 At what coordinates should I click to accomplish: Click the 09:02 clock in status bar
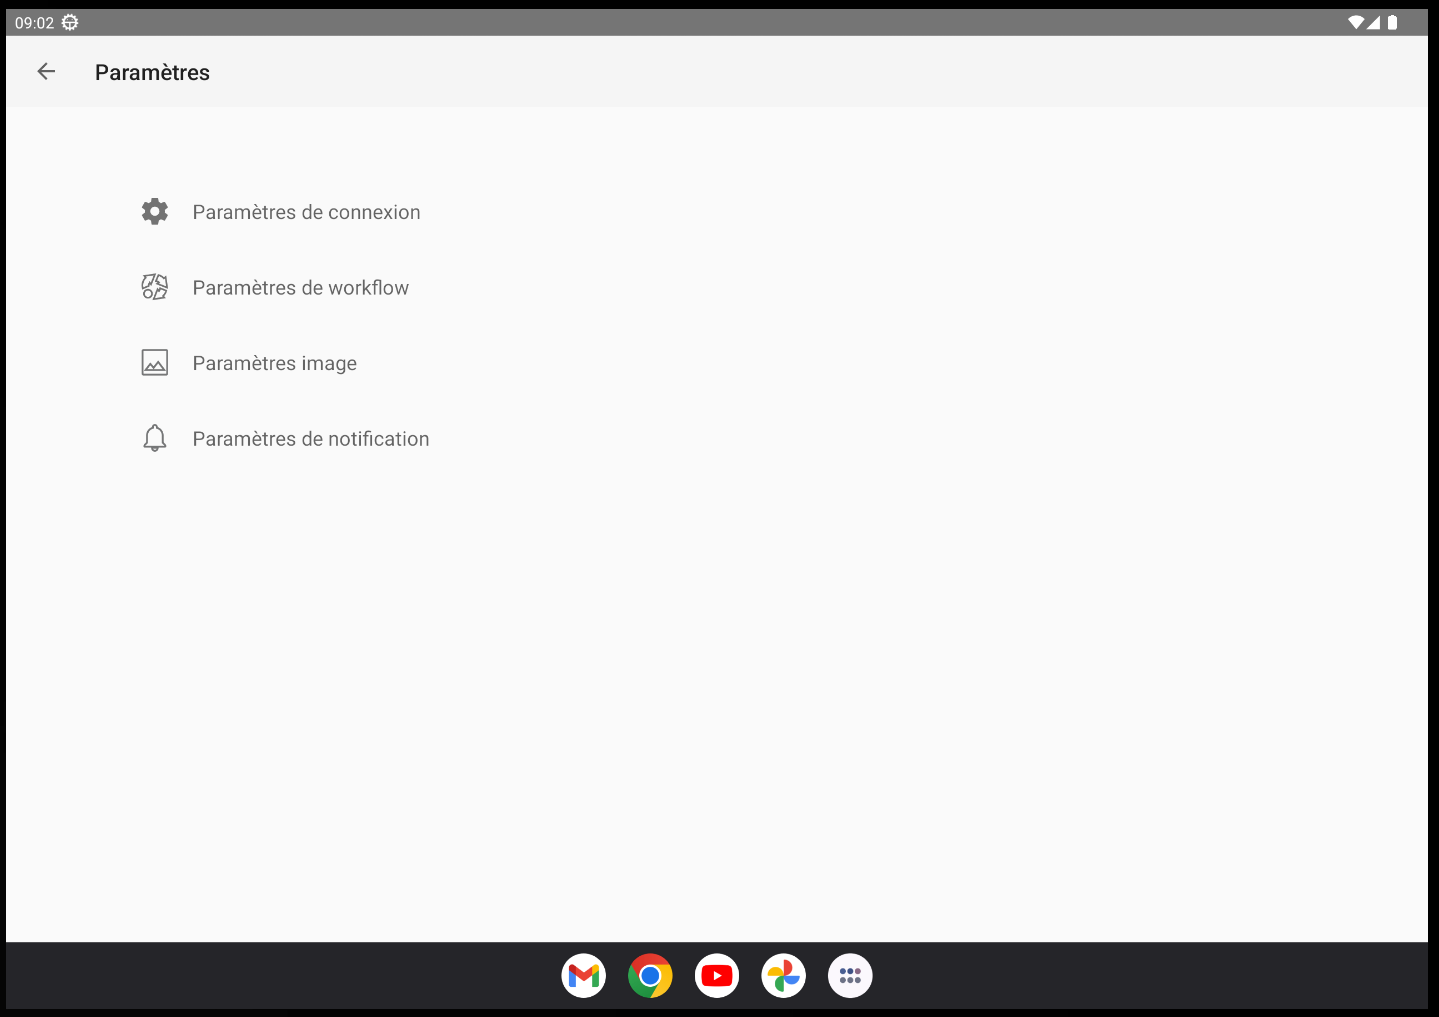34,23
